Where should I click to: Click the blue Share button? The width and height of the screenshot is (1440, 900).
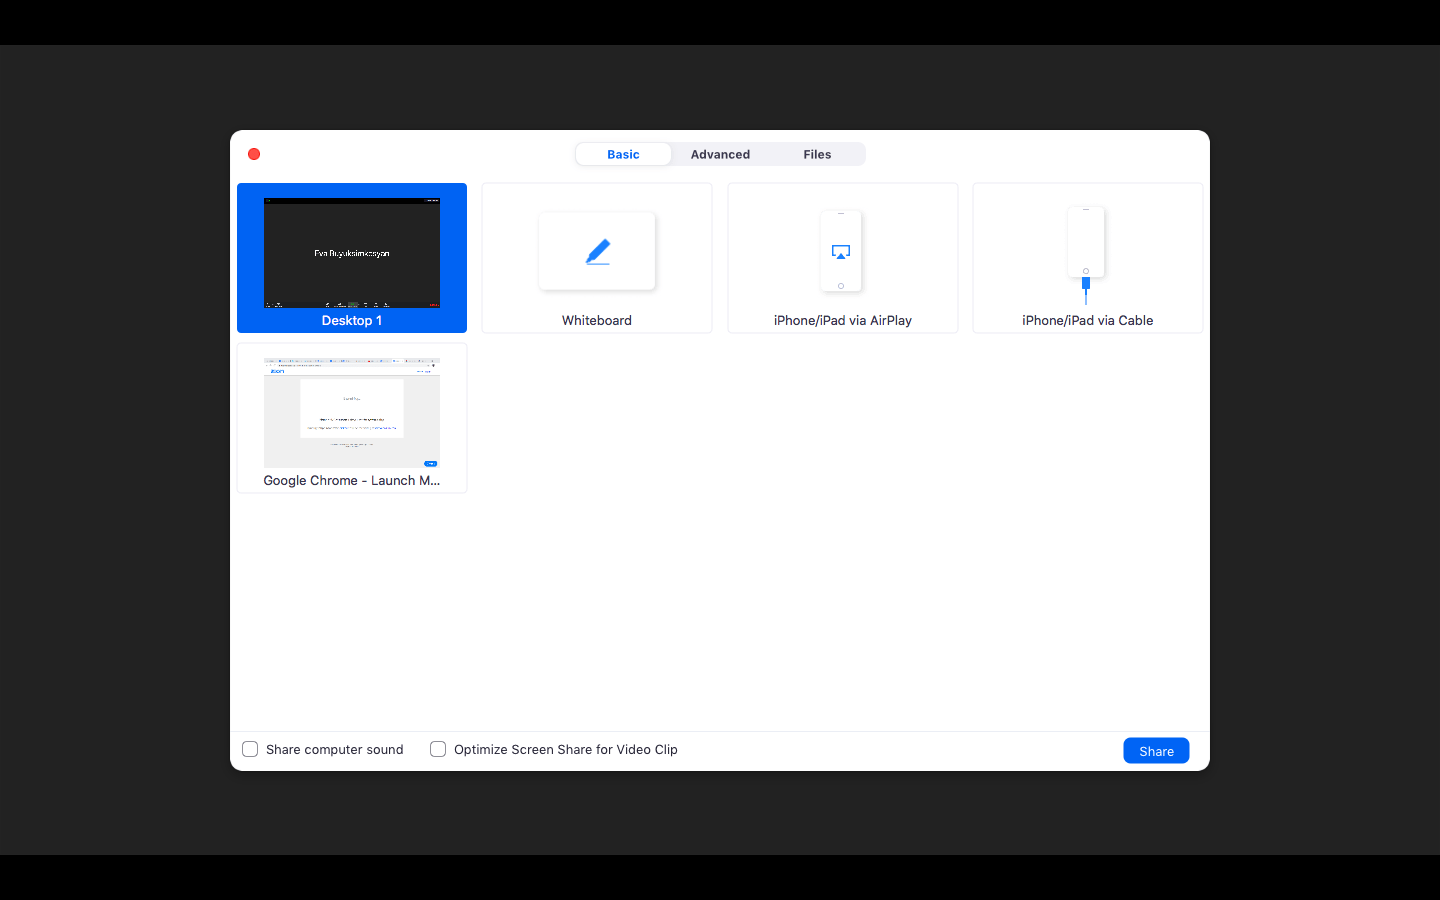(1156, 751)
